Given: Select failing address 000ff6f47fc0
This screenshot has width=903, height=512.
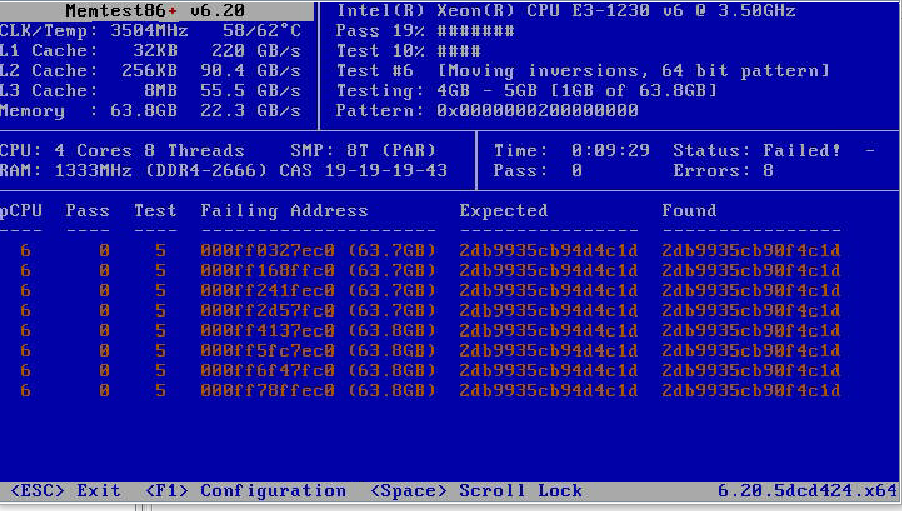Looking at the screenshot, I should point(268,370).
